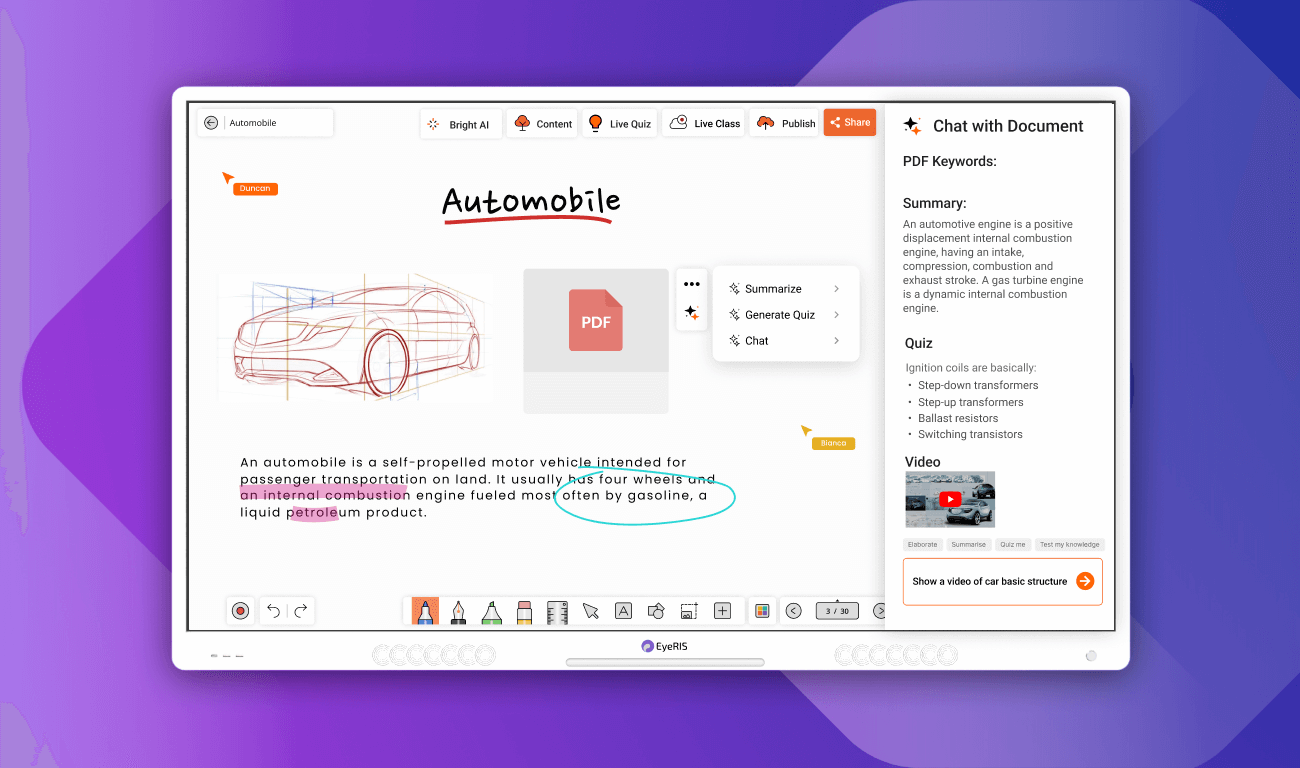
Task: Expand the Generate Quiz submenu arrow
Action: click(836, 315)
